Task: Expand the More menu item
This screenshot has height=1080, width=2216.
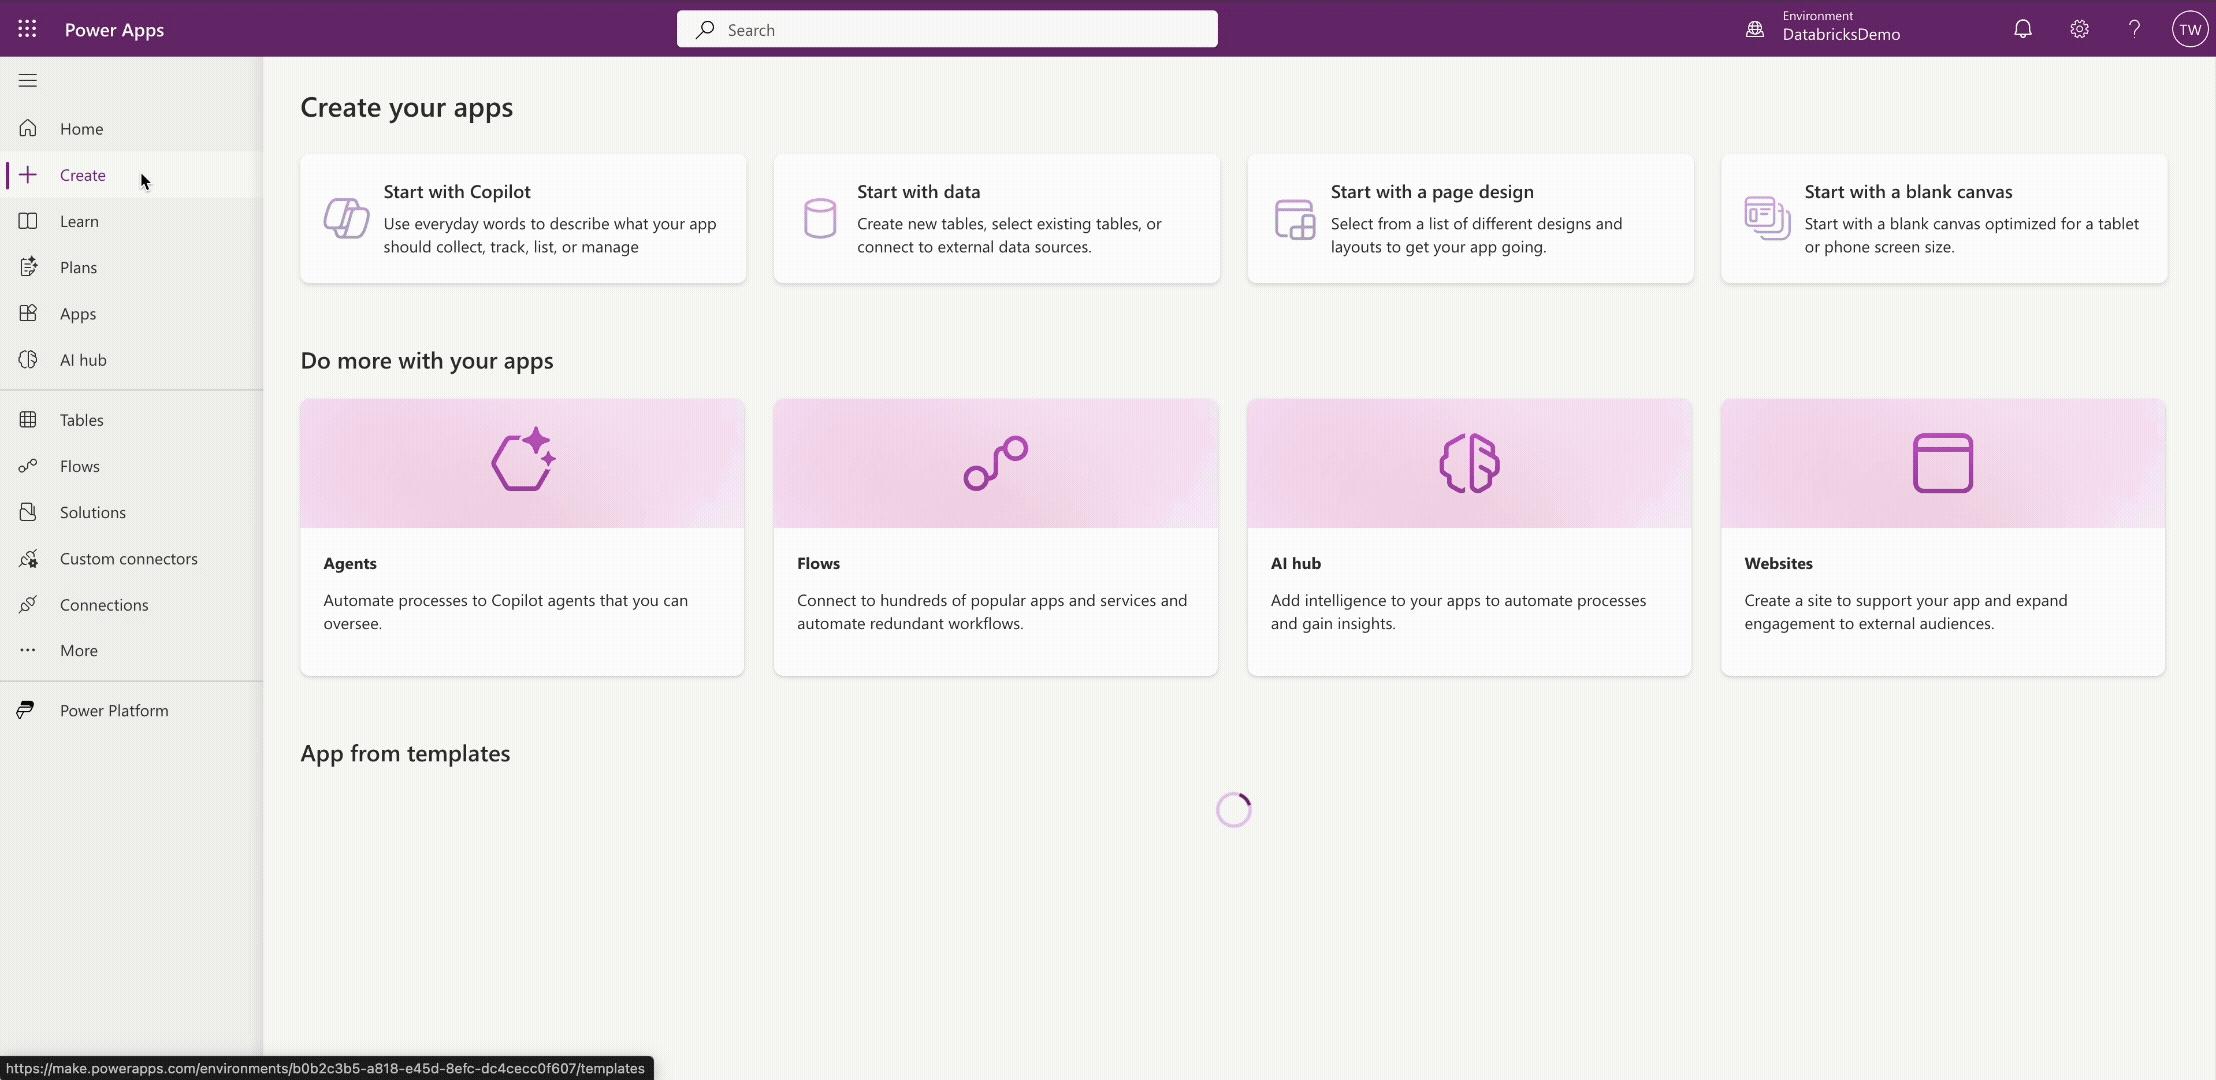Action: point(78,651)
